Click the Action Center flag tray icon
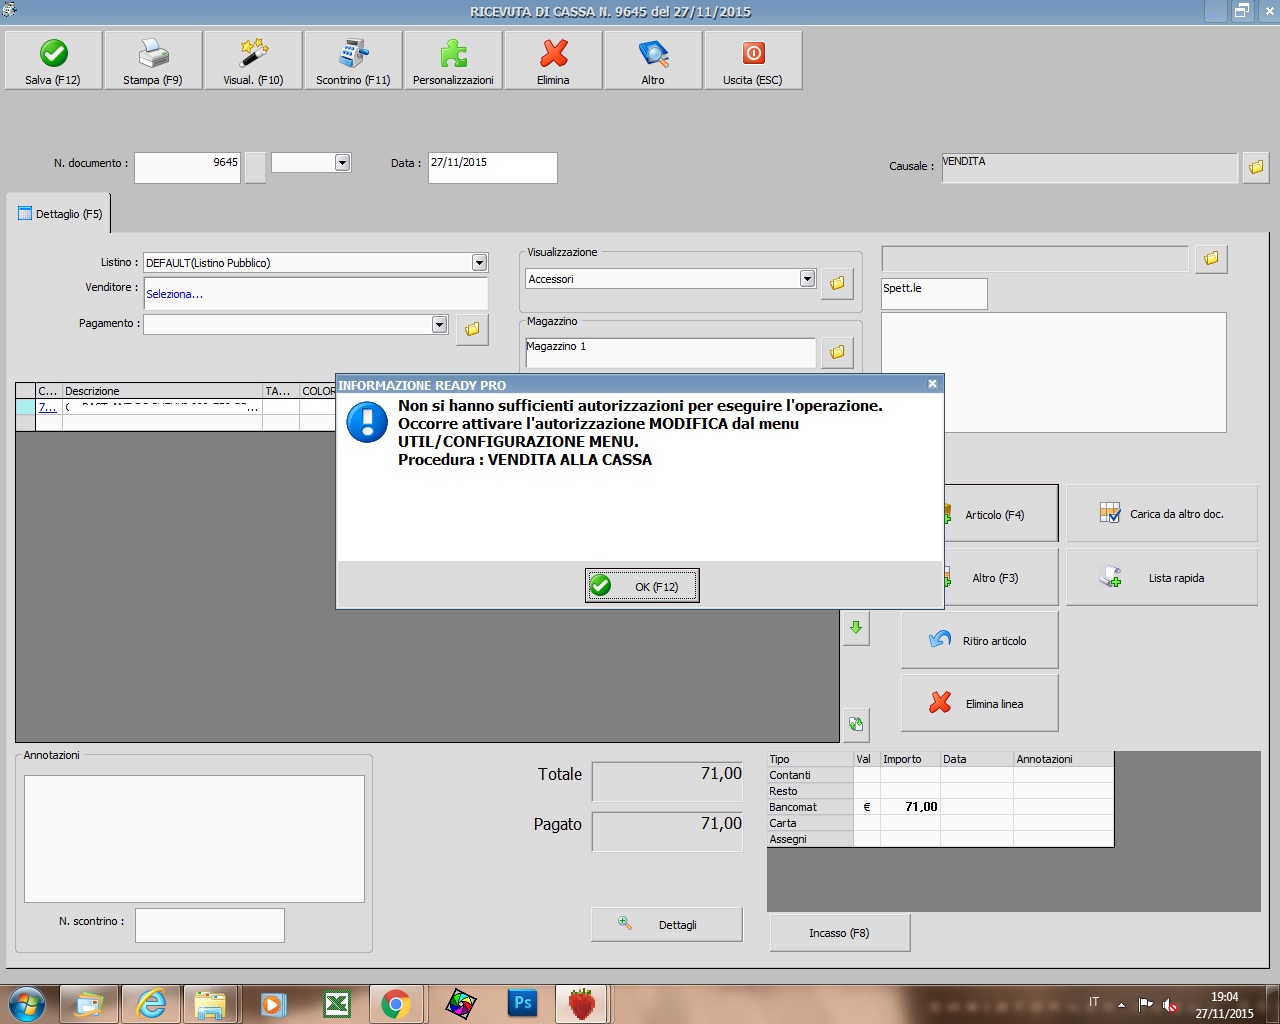The height and width of the screenshot is (1024, 1280). [1146, 1004]
